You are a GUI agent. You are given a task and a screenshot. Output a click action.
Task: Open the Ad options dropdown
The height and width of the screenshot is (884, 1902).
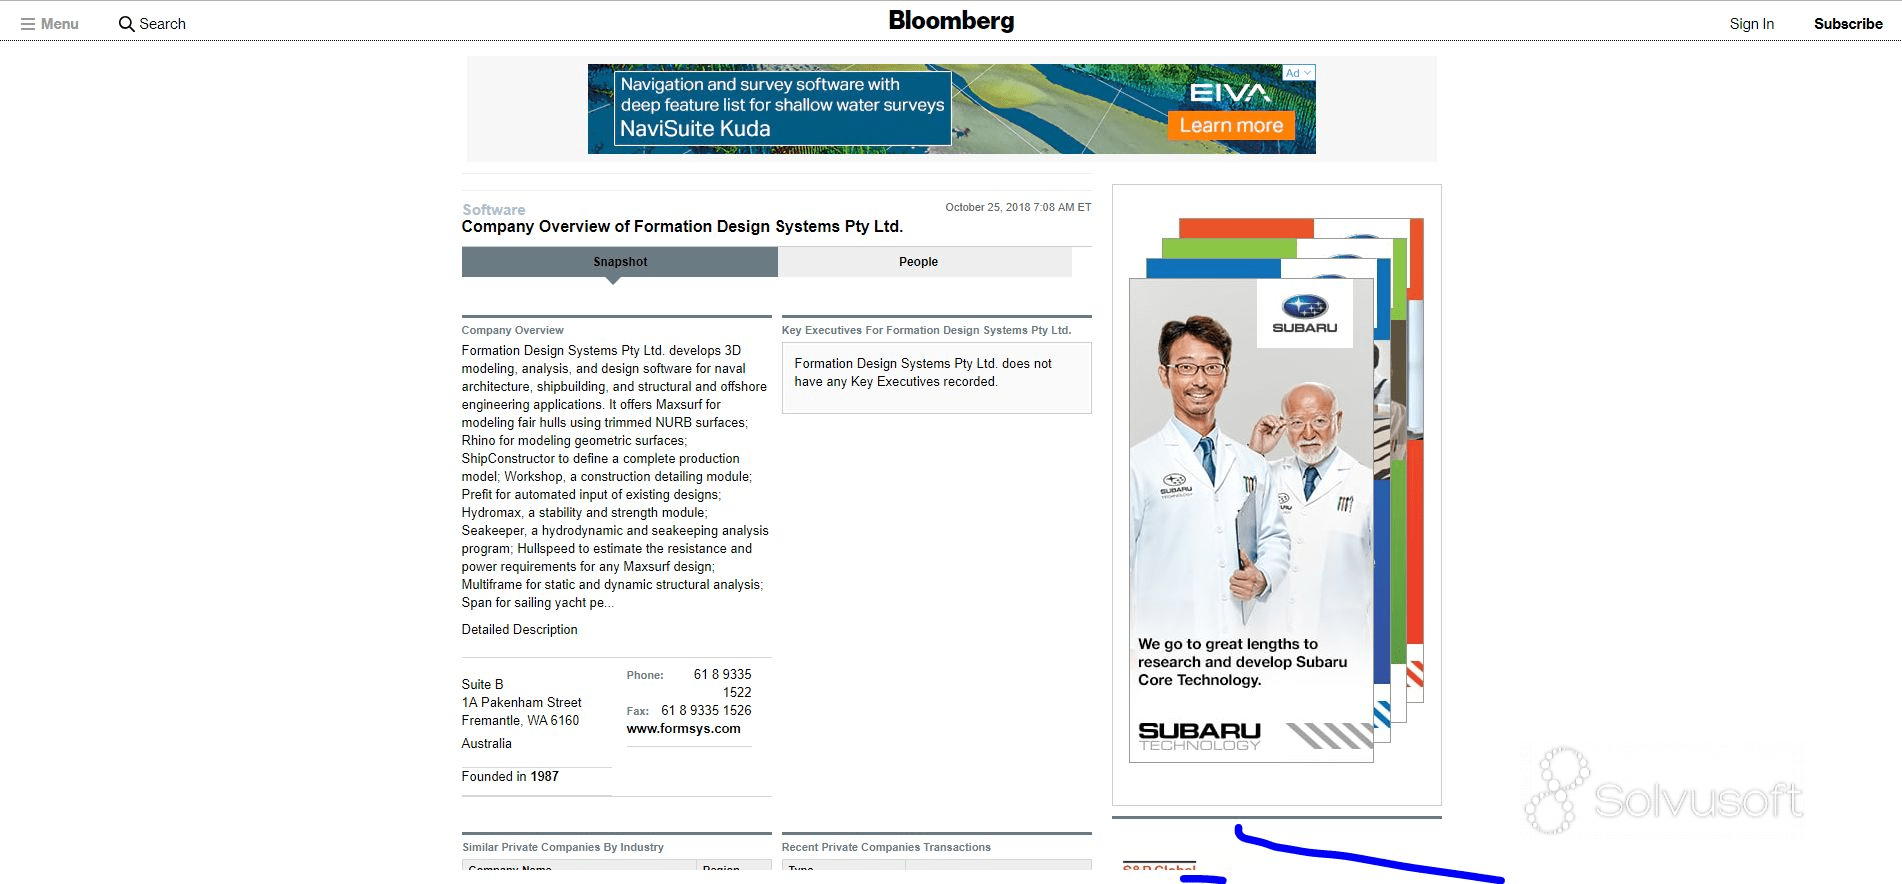[1299, 73]
